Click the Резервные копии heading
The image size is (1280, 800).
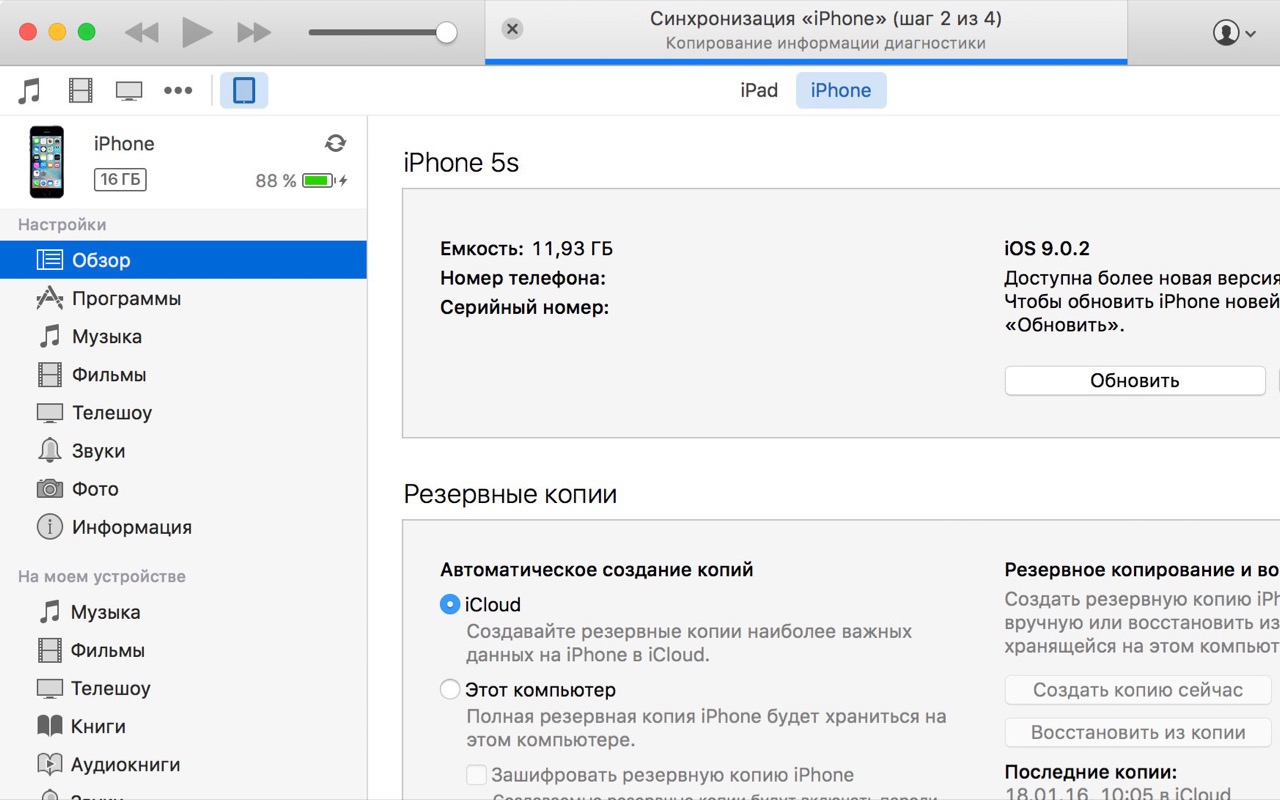510,494
